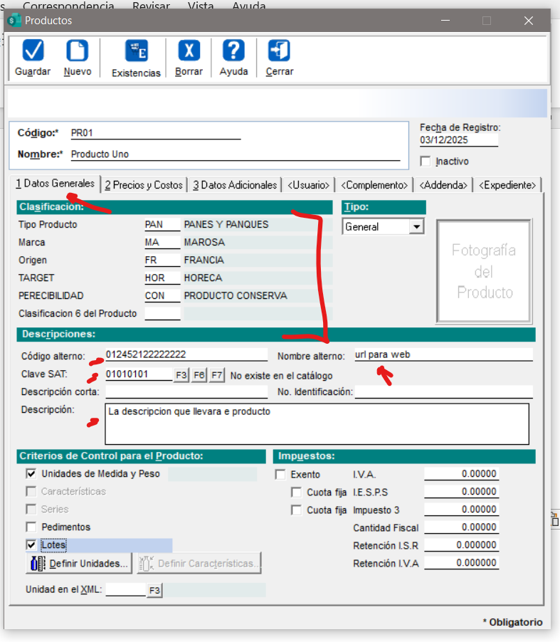Click the Cerrar exit icon
Screen dimensions: 560x642
coord(279,50)
